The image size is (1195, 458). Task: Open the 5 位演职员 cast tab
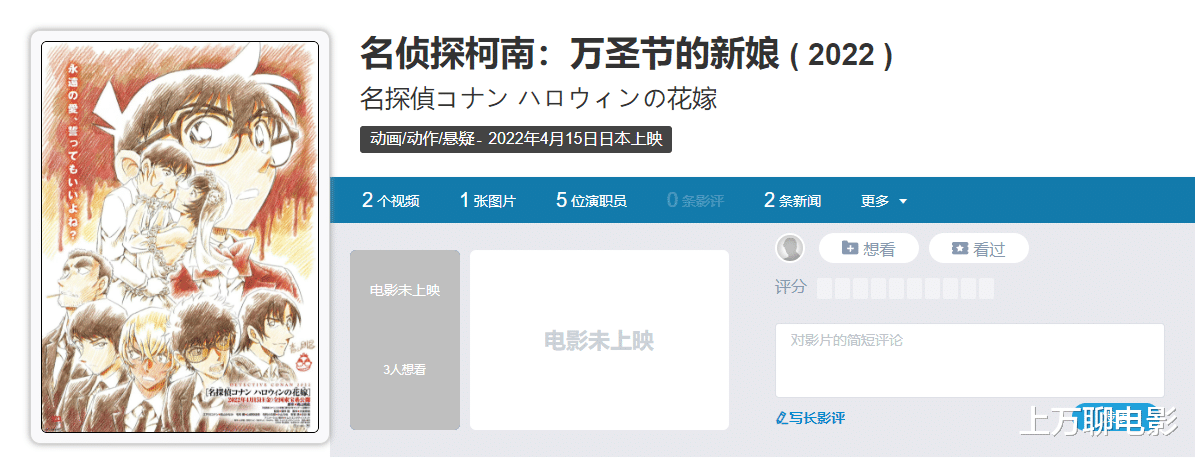[591, 201]
